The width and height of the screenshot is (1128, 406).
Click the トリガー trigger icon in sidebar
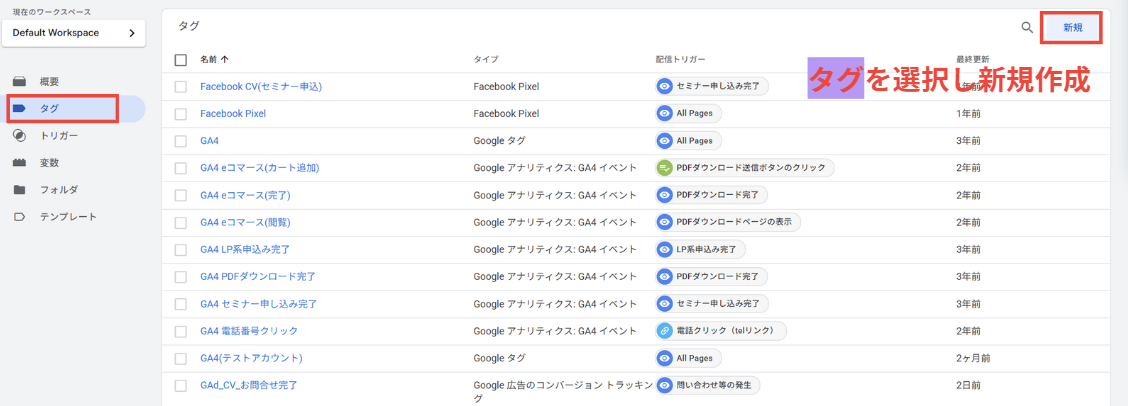pos(19,135)
